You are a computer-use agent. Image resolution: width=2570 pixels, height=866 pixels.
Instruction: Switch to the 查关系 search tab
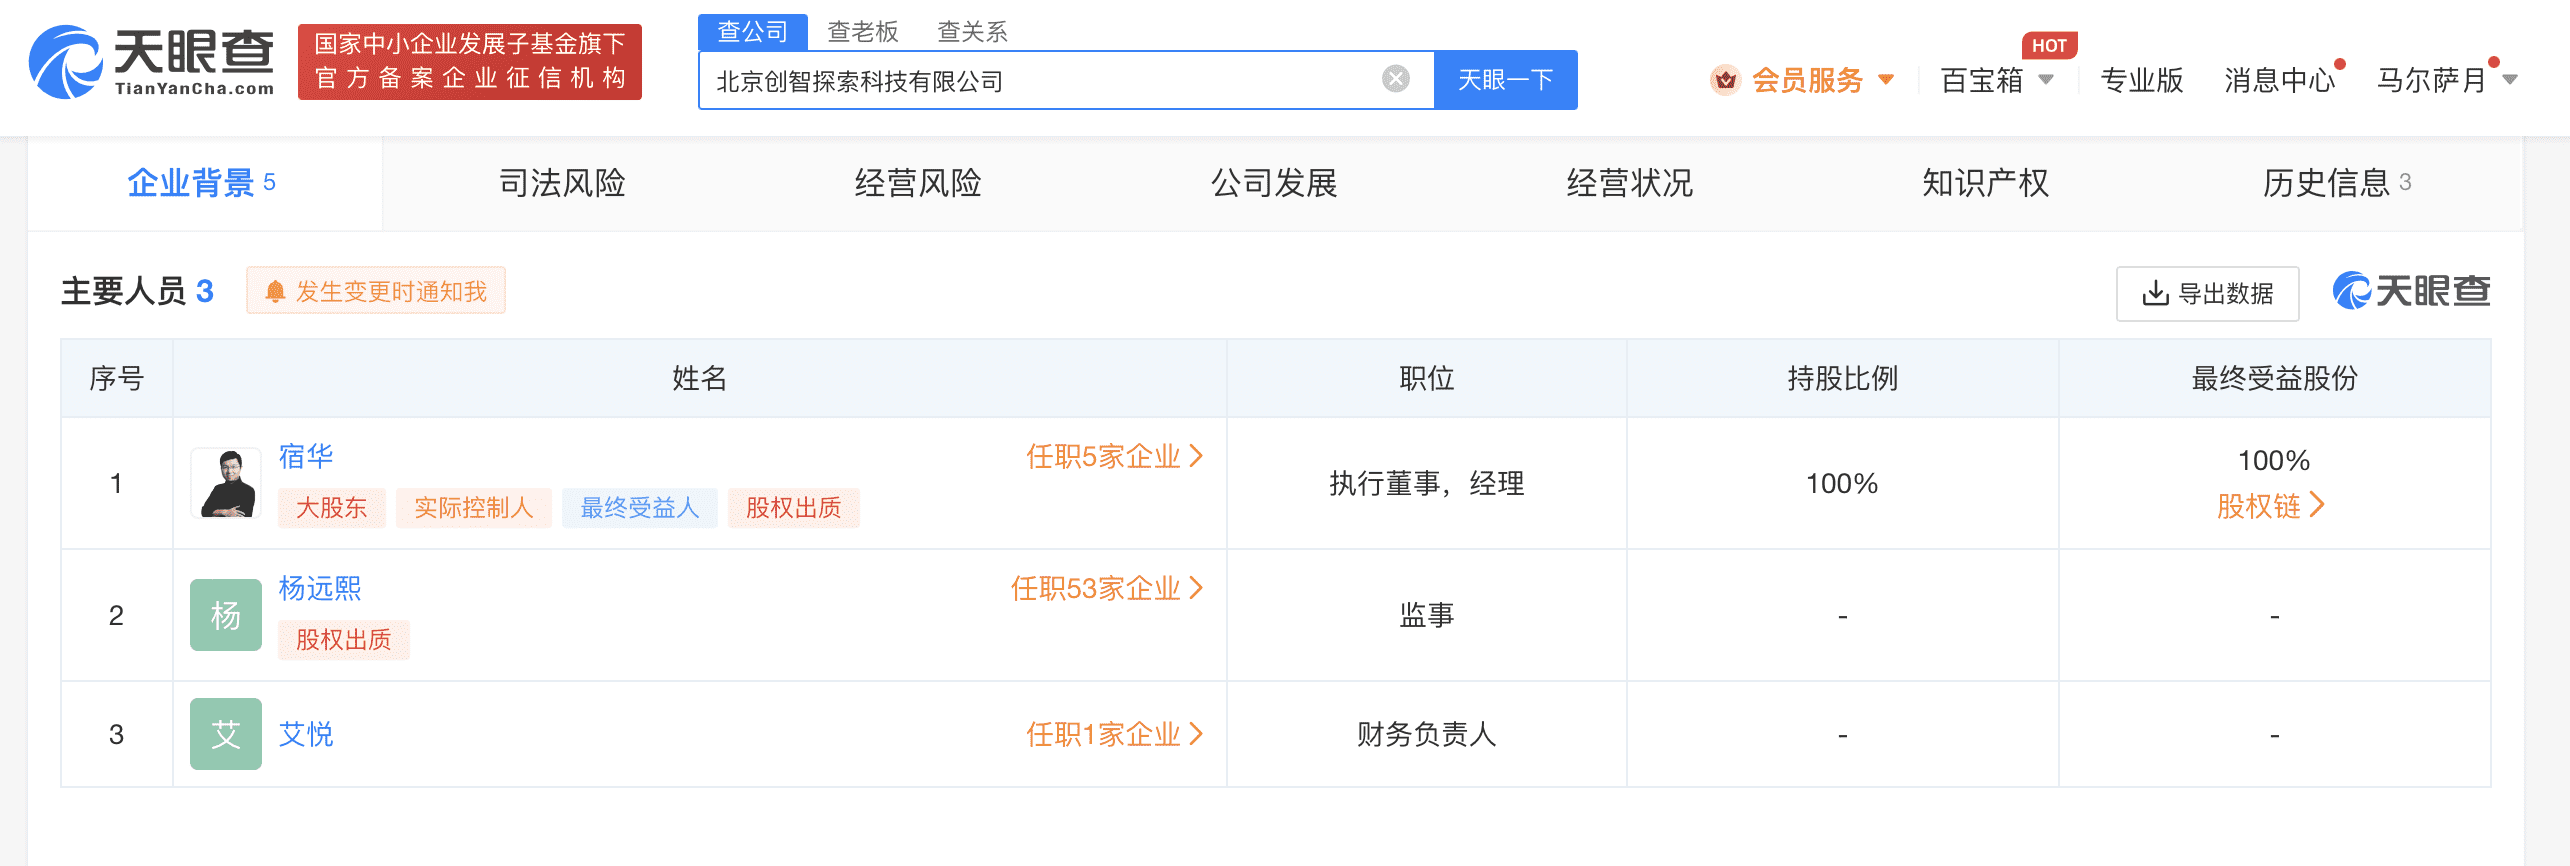coord(972,32)
